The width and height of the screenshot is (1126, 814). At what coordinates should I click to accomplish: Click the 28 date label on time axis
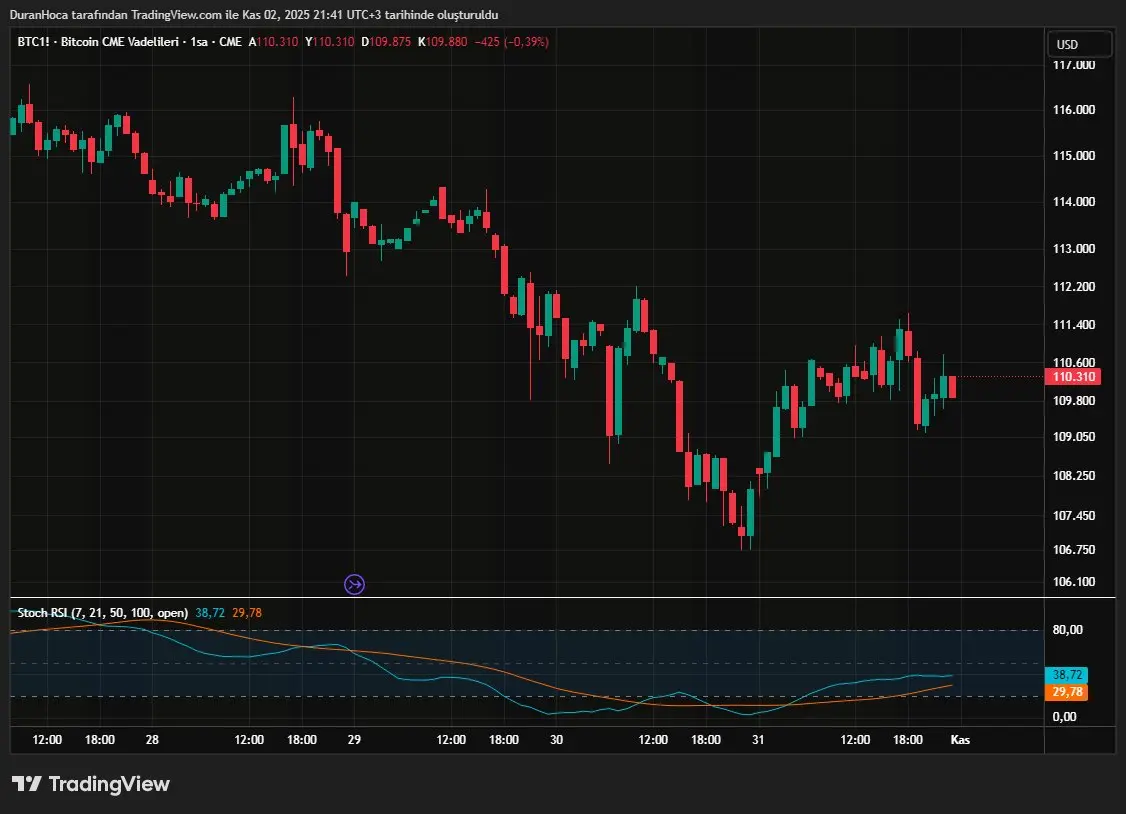(x=152, y=739)
